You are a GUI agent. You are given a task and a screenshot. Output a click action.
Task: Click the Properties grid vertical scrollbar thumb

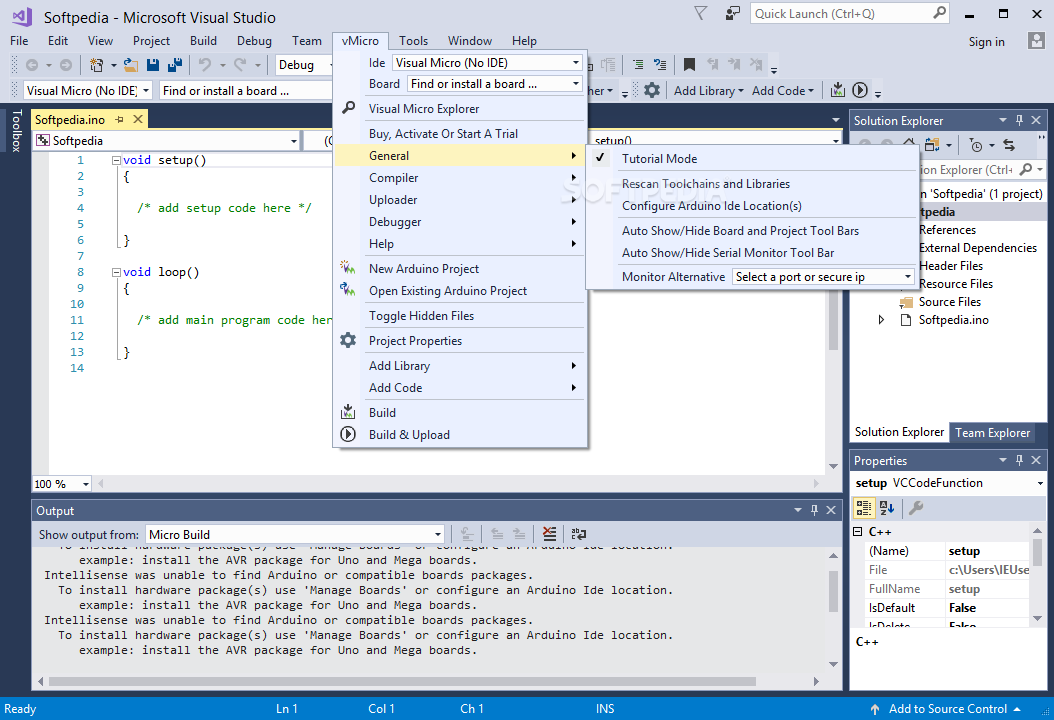coord(1038,553)
